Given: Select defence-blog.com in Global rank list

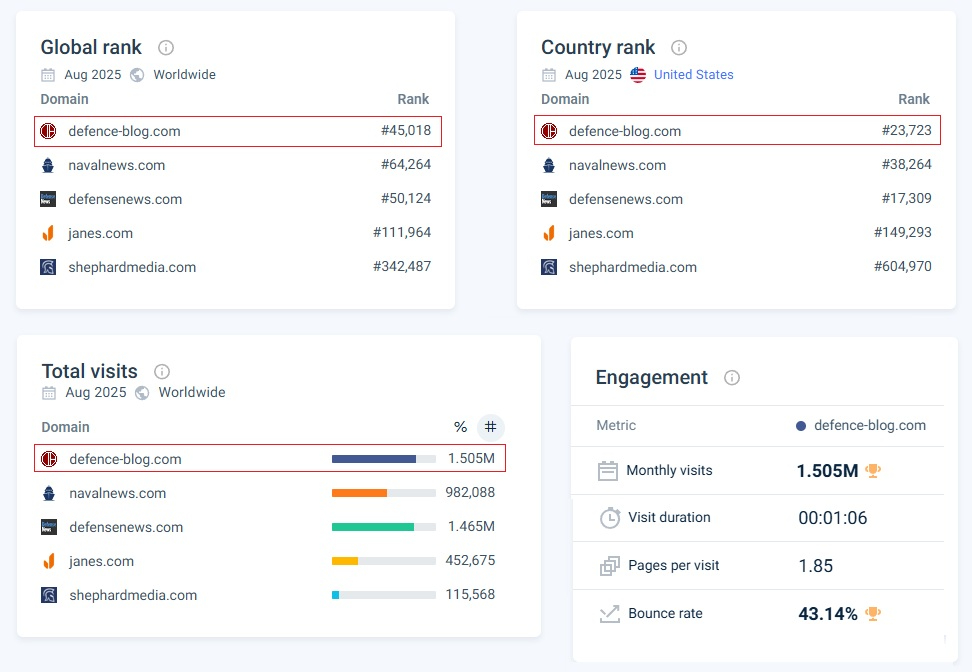Looking at the screenshot, I should click(124, 131).
